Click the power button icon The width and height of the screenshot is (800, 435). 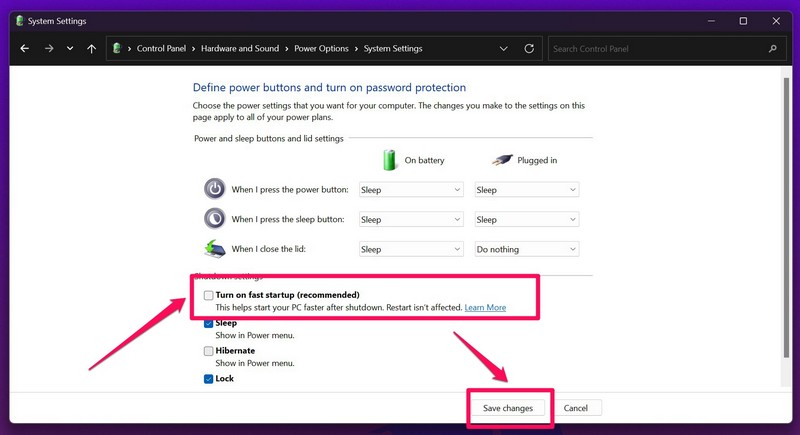pyautogui.click(x=215, y=189)
